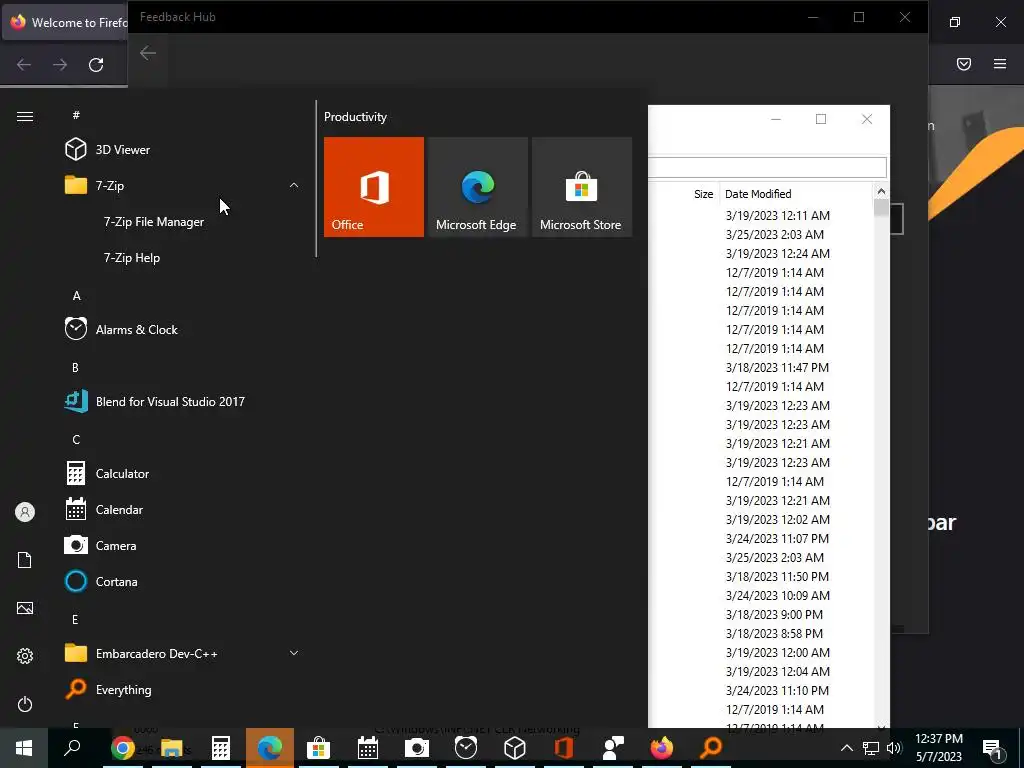Launch Everything search app from the list
The image size is (1024, 768).
coord(180,690)
